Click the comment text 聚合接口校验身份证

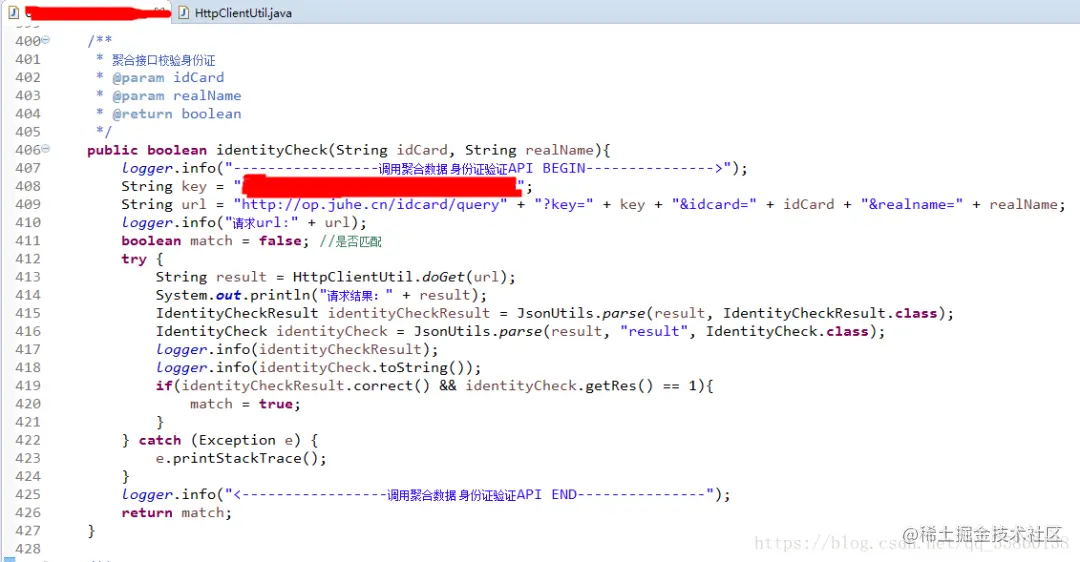pos(164,60)
